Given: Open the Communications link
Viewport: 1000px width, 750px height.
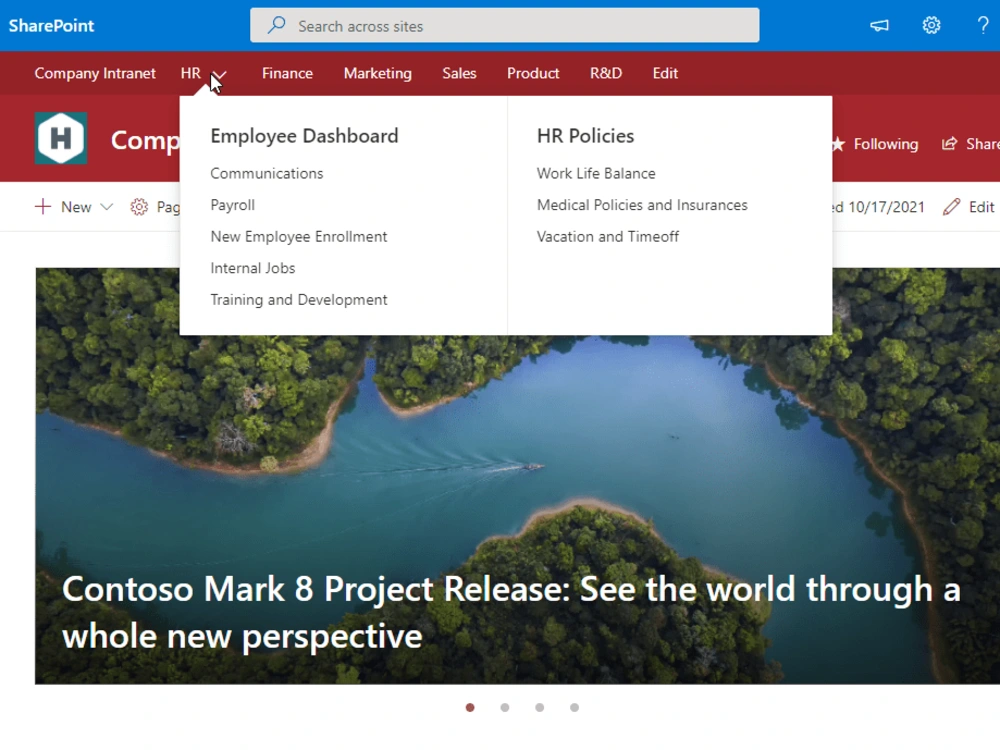Looking at the screenshot, I should tap(267, 173).
